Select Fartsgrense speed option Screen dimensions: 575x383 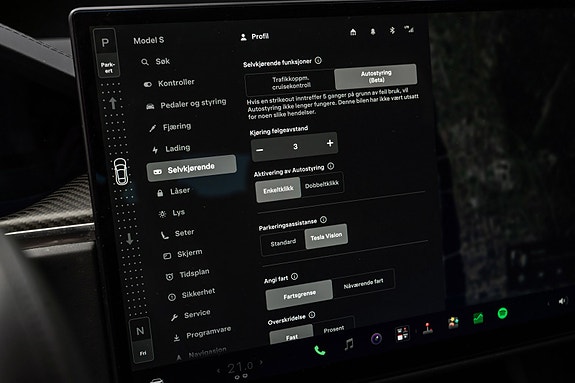299,295
